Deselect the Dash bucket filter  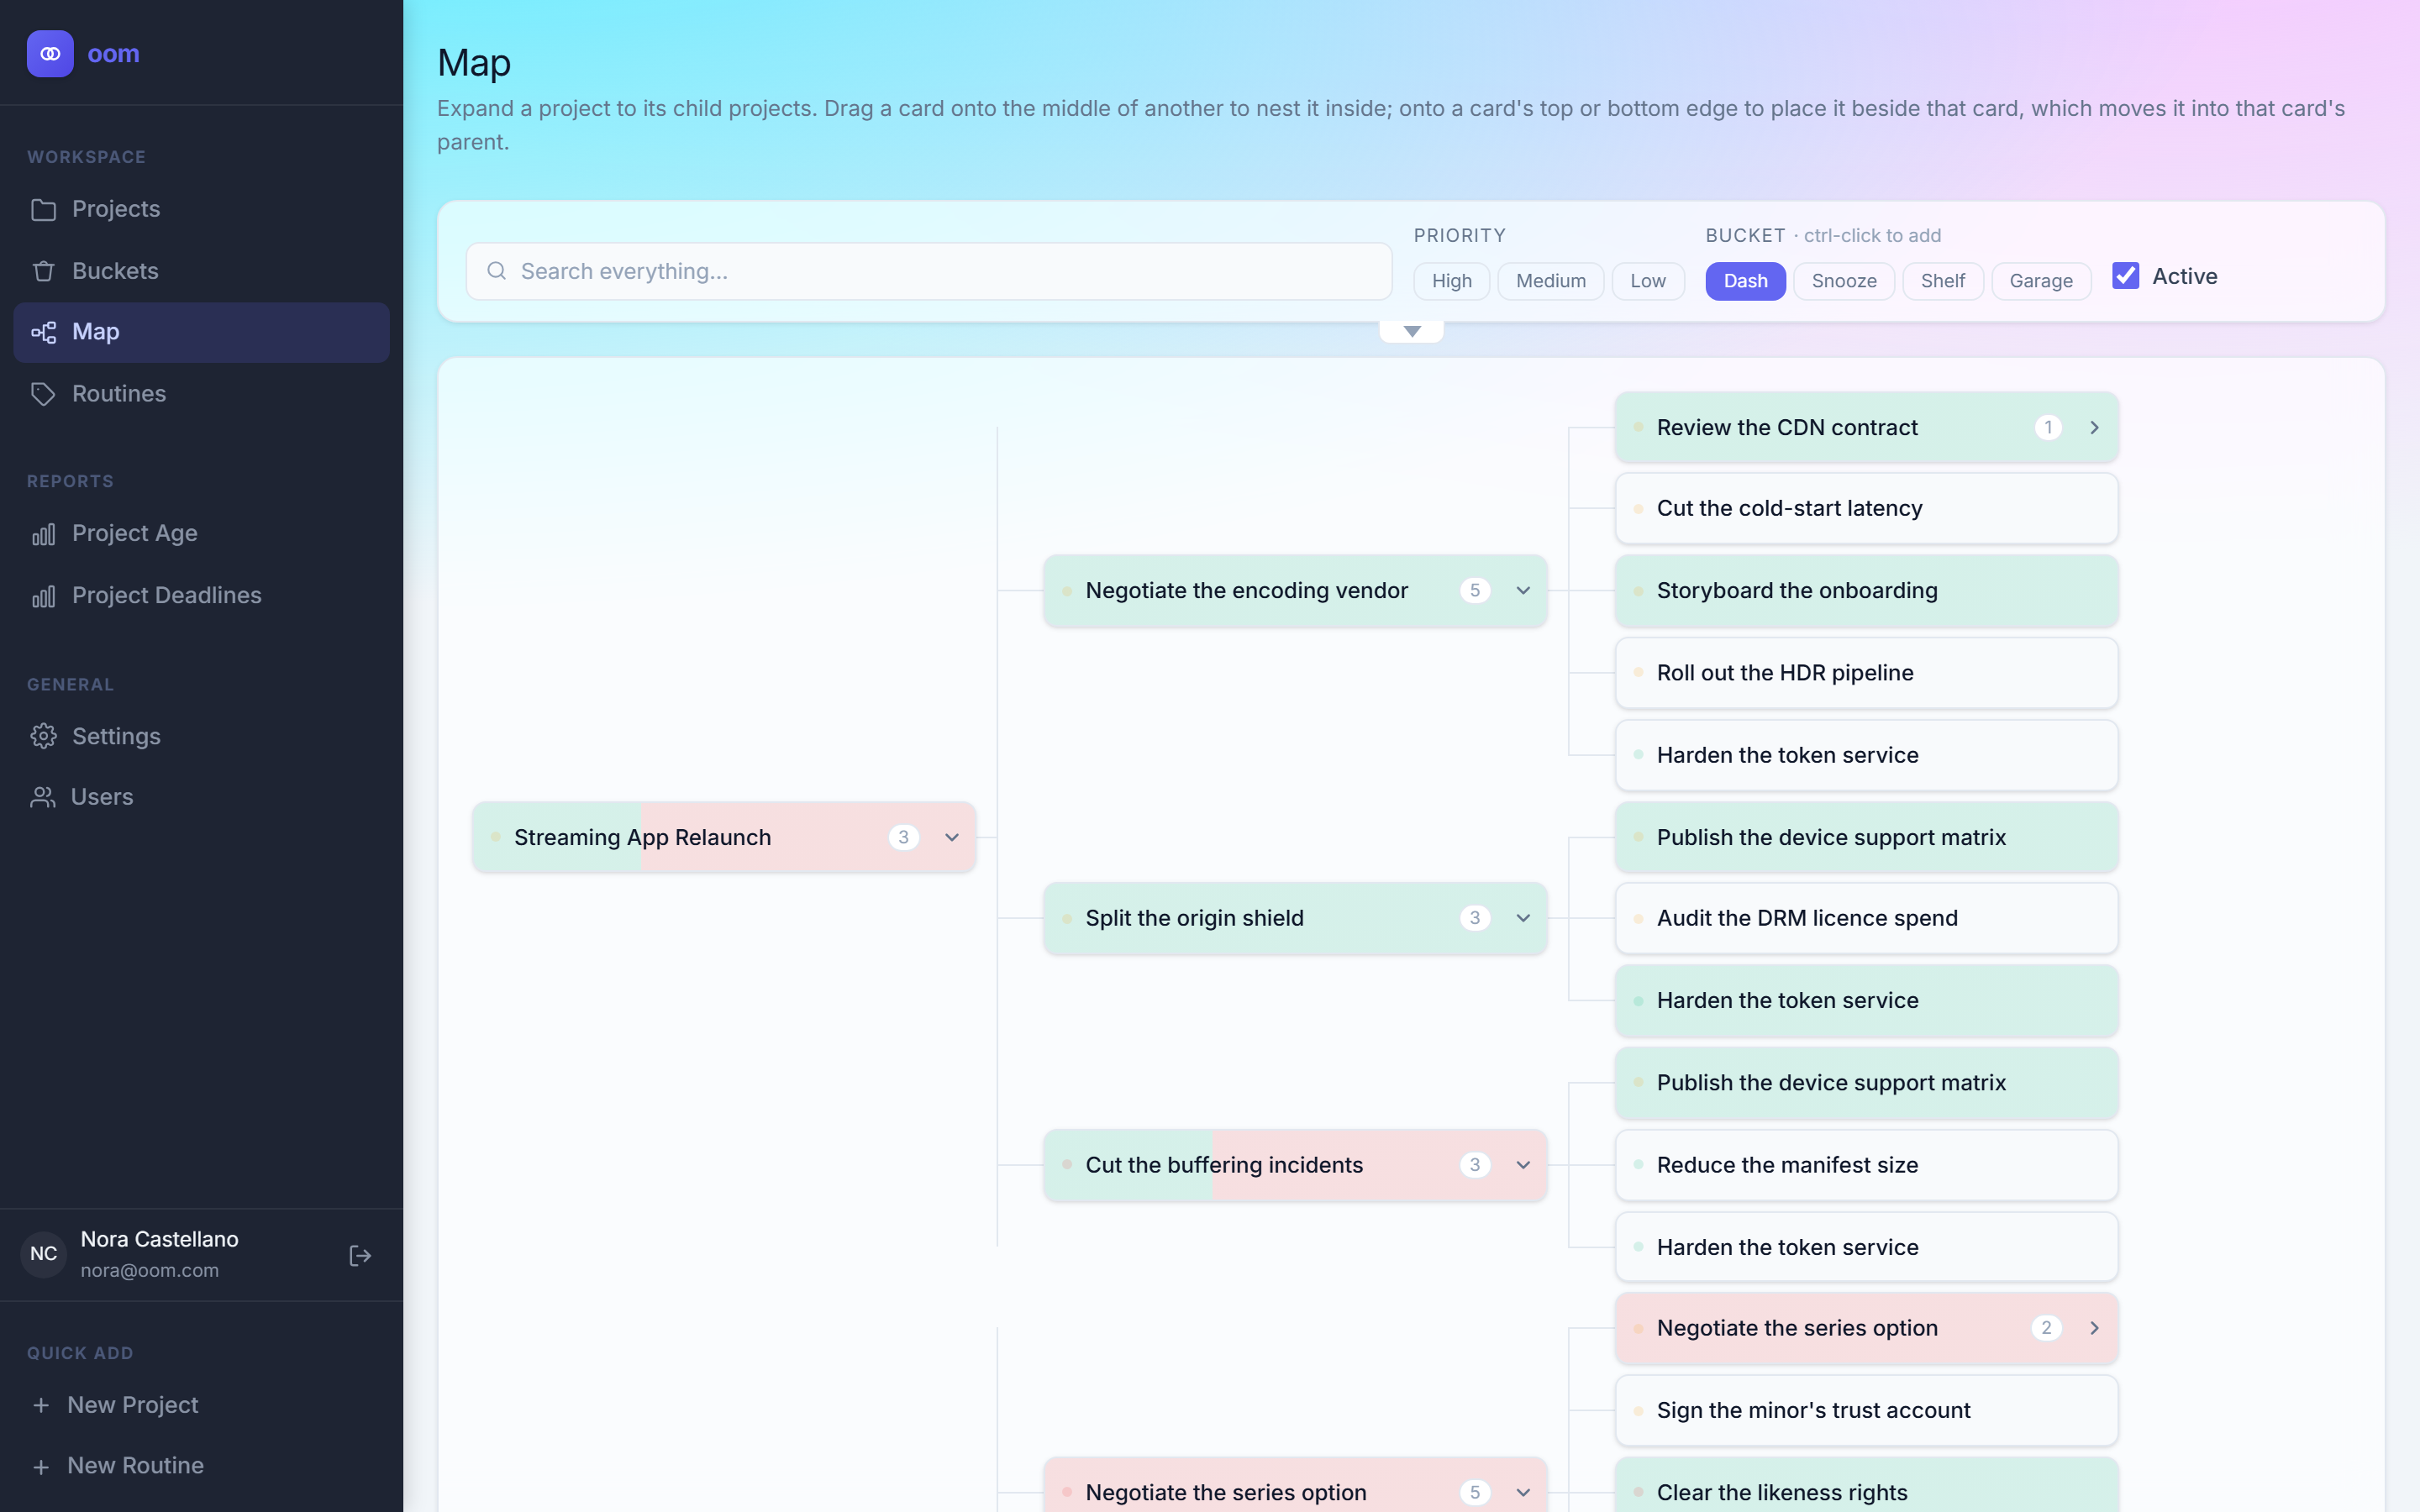[1746, 281]
